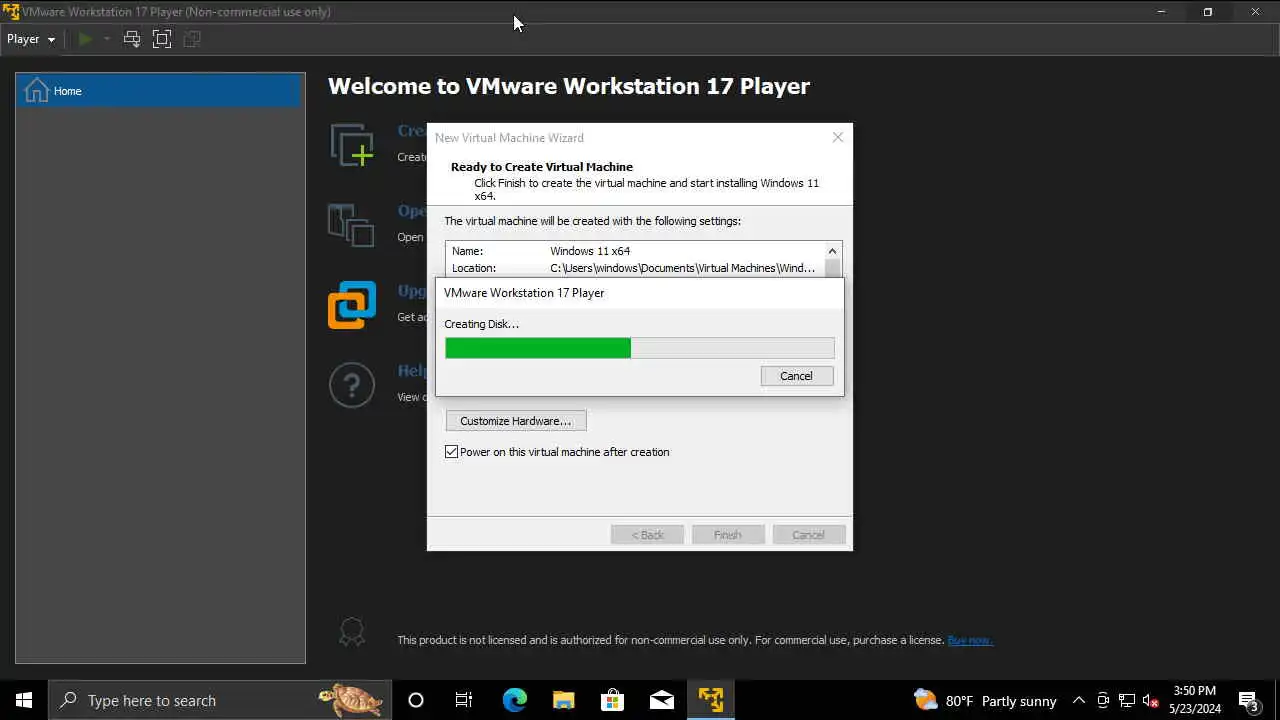The width and height of the screenshot is (1280, 720).
Task: Click the wizard Back button
Action: 647,535
